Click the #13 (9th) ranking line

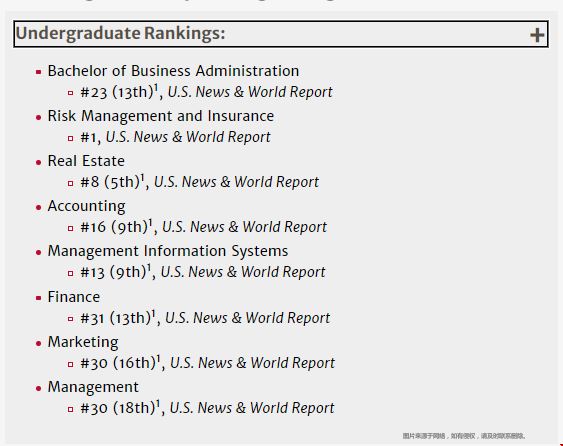click(203, 272)
